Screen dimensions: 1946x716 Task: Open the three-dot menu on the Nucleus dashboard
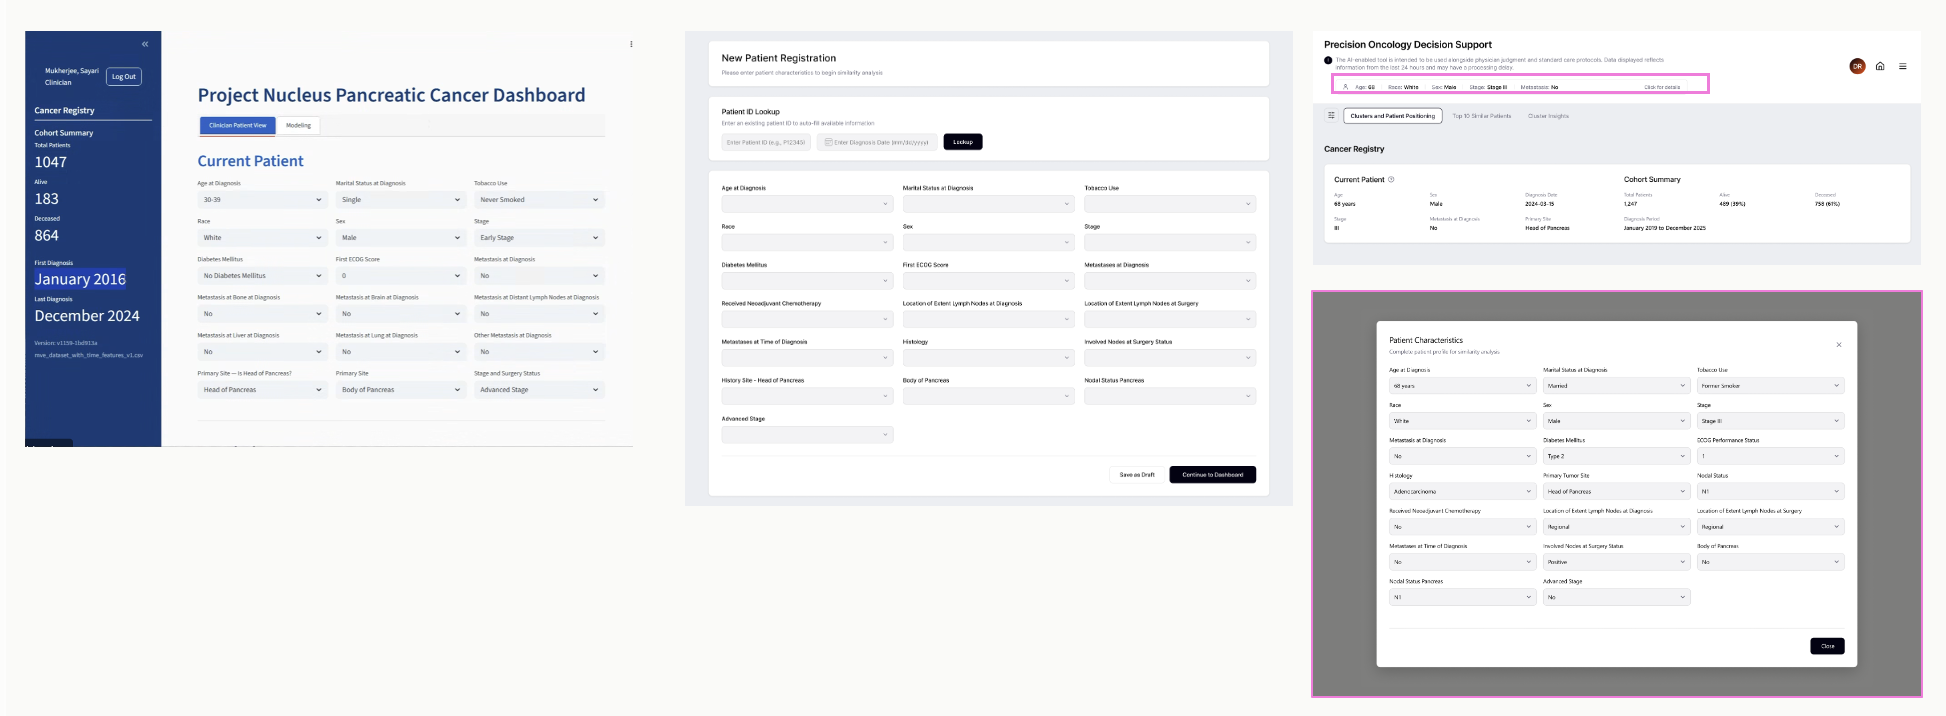[631, 44]
